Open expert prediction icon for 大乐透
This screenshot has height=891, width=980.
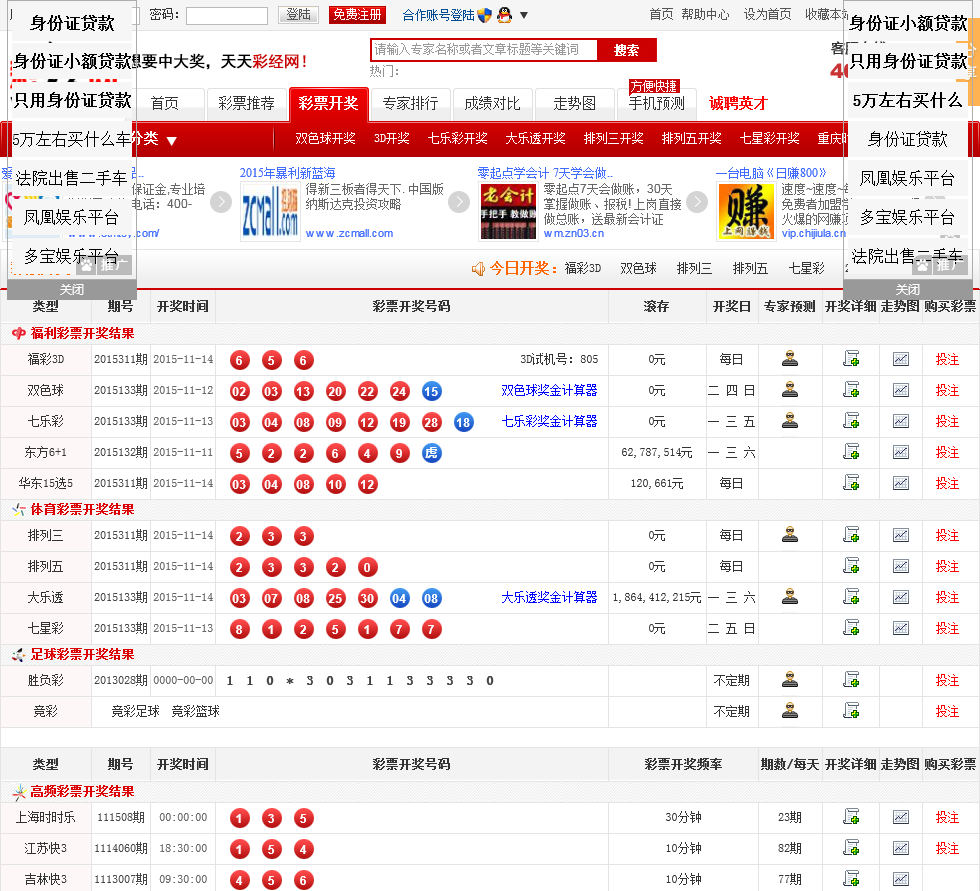tap(790, 597)
